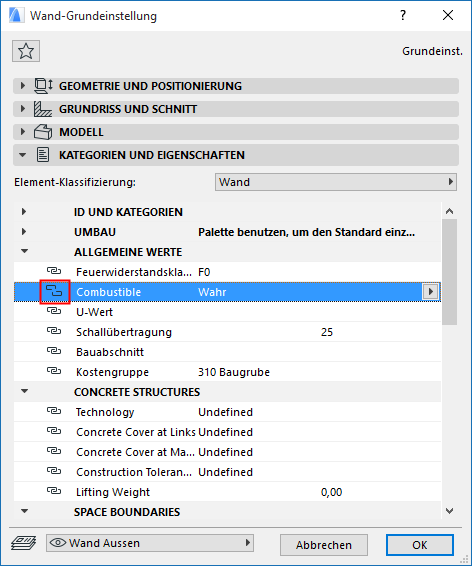Click the properties list scrollbar thumb
472x566 pixels.
coord(449,272)
